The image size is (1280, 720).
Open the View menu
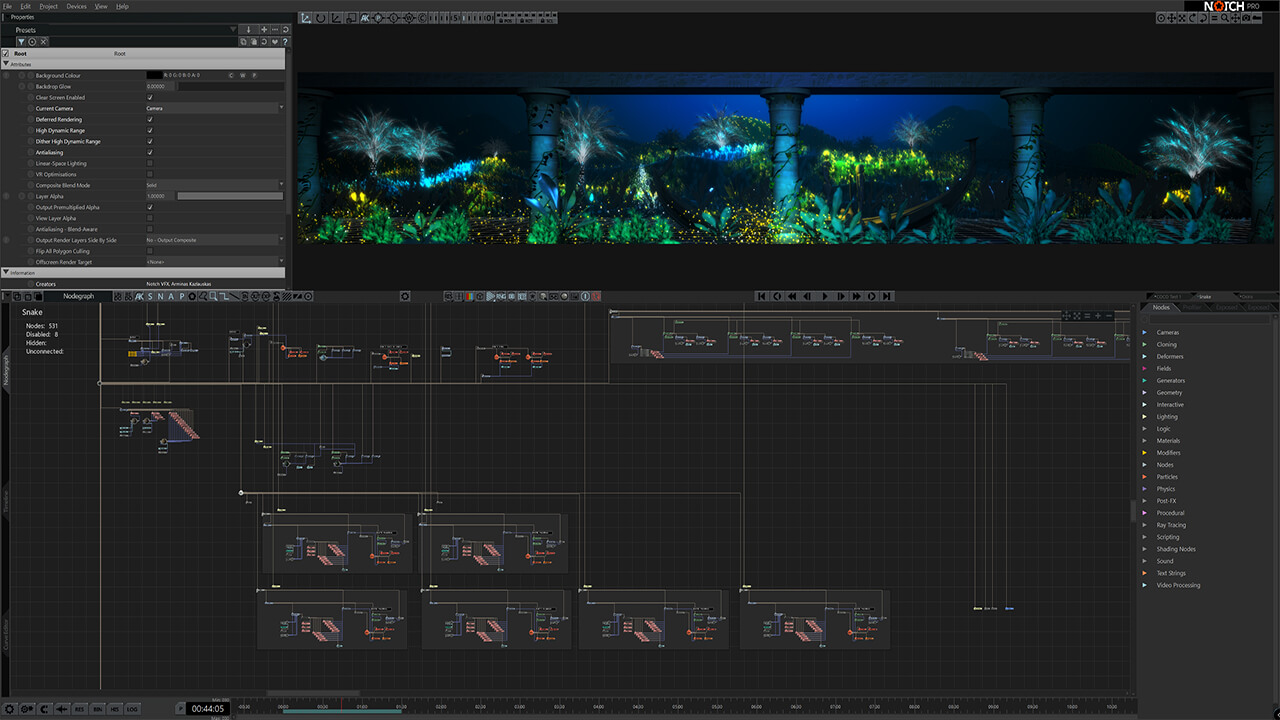click(x=101, y=6)
